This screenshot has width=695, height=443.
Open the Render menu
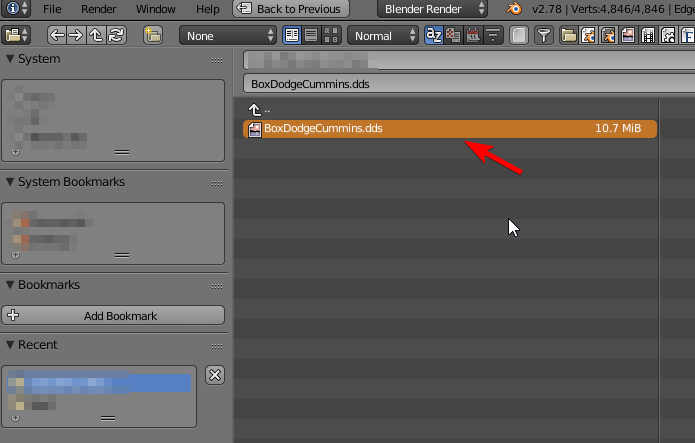98,9
